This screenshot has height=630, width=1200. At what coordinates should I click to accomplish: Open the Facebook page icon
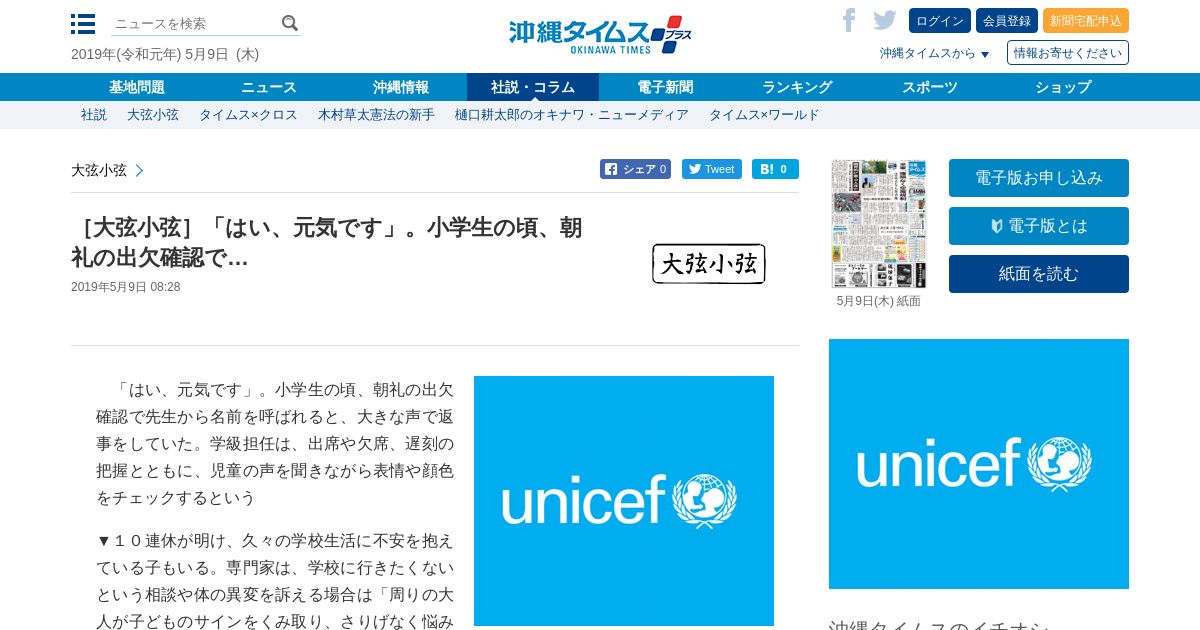click(849, 20)
